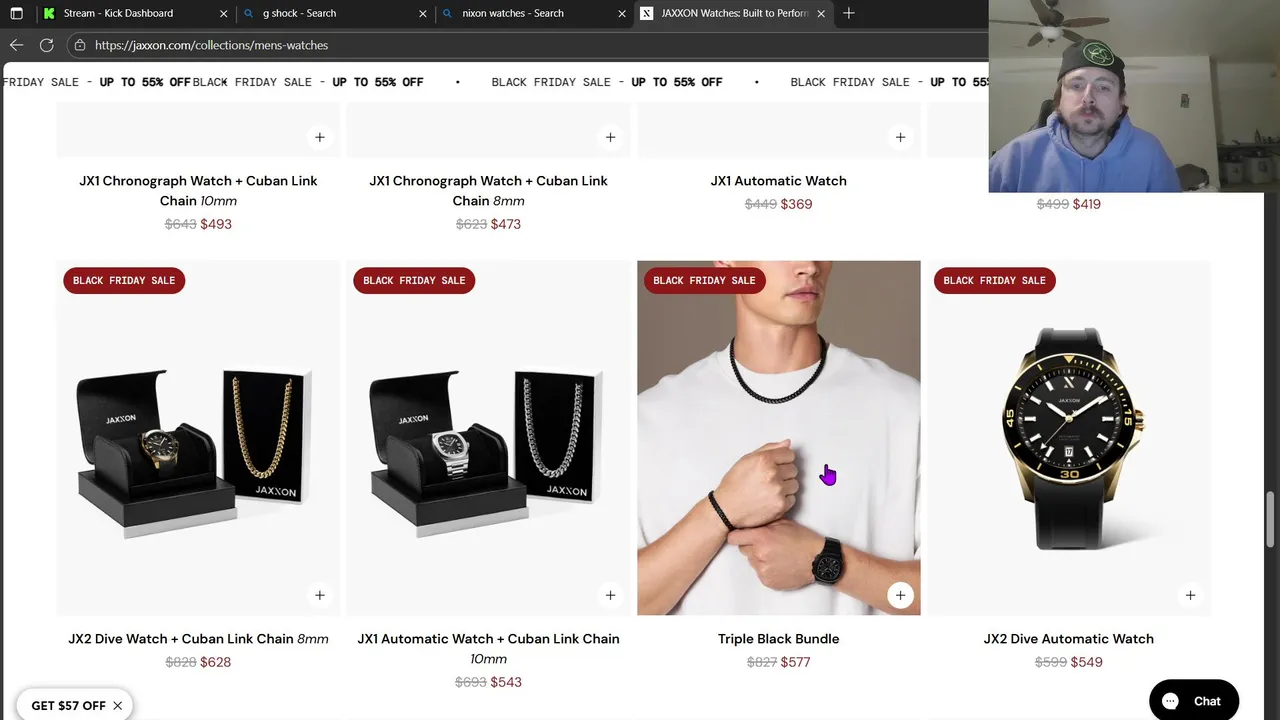Dismiss the GET $57 OFF popup
This screenshot has width=1280, height=720.
pos(117,705)
